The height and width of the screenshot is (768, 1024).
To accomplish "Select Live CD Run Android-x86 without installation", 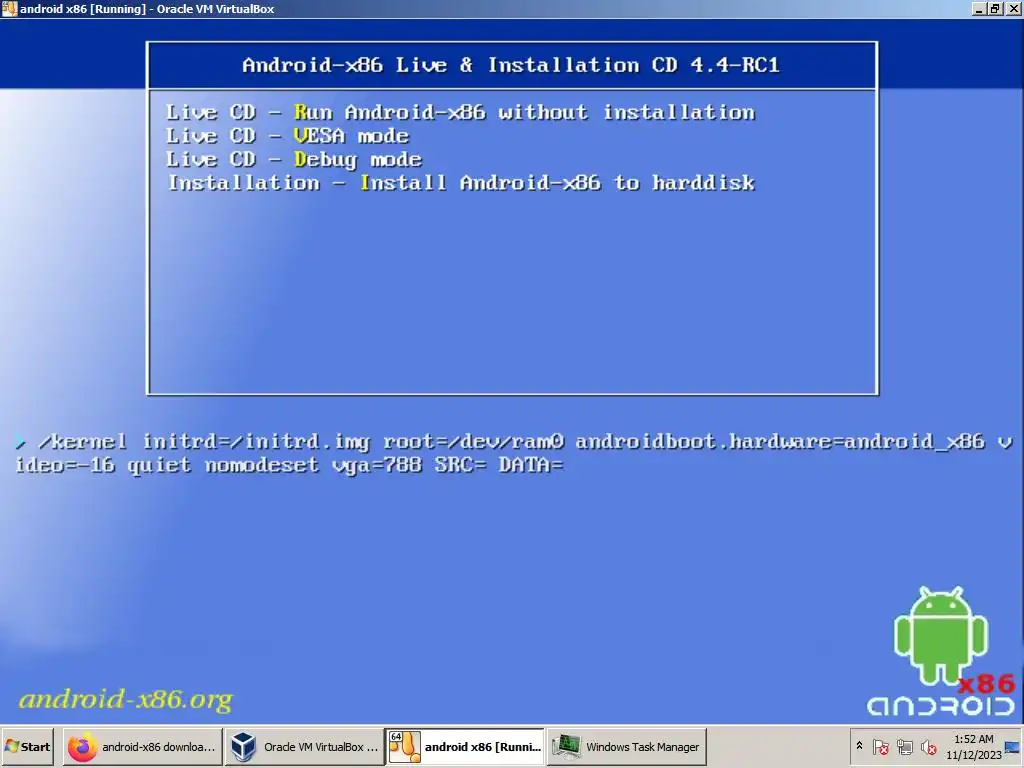I will click(460, 112).
